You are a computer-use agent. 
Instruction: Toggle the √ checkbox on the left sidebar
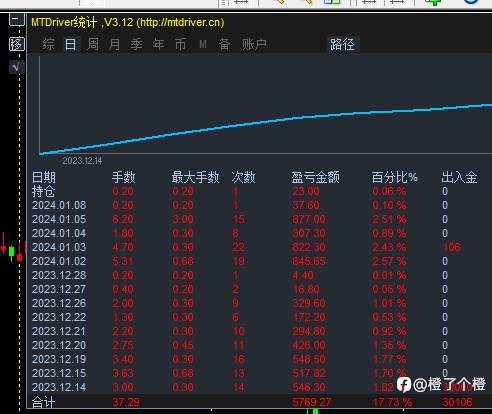(16, 67)
